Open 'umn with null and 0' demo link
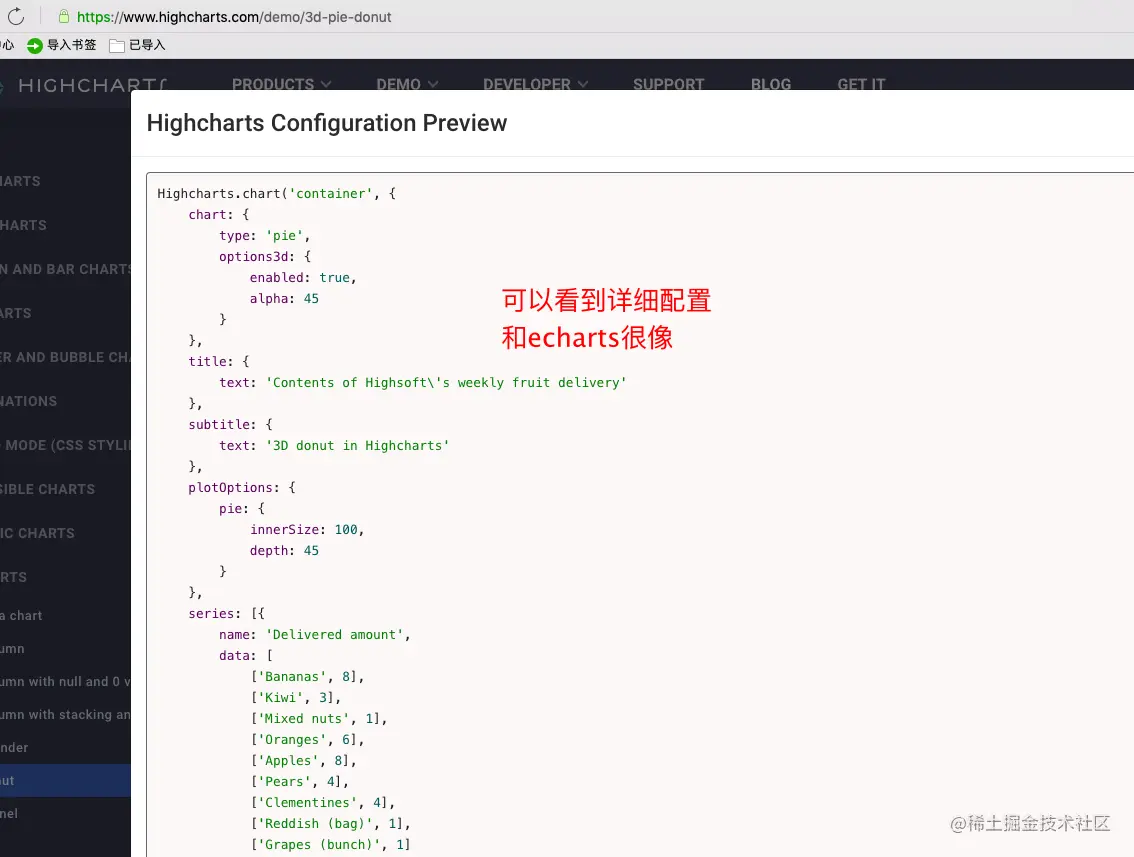 66,681
